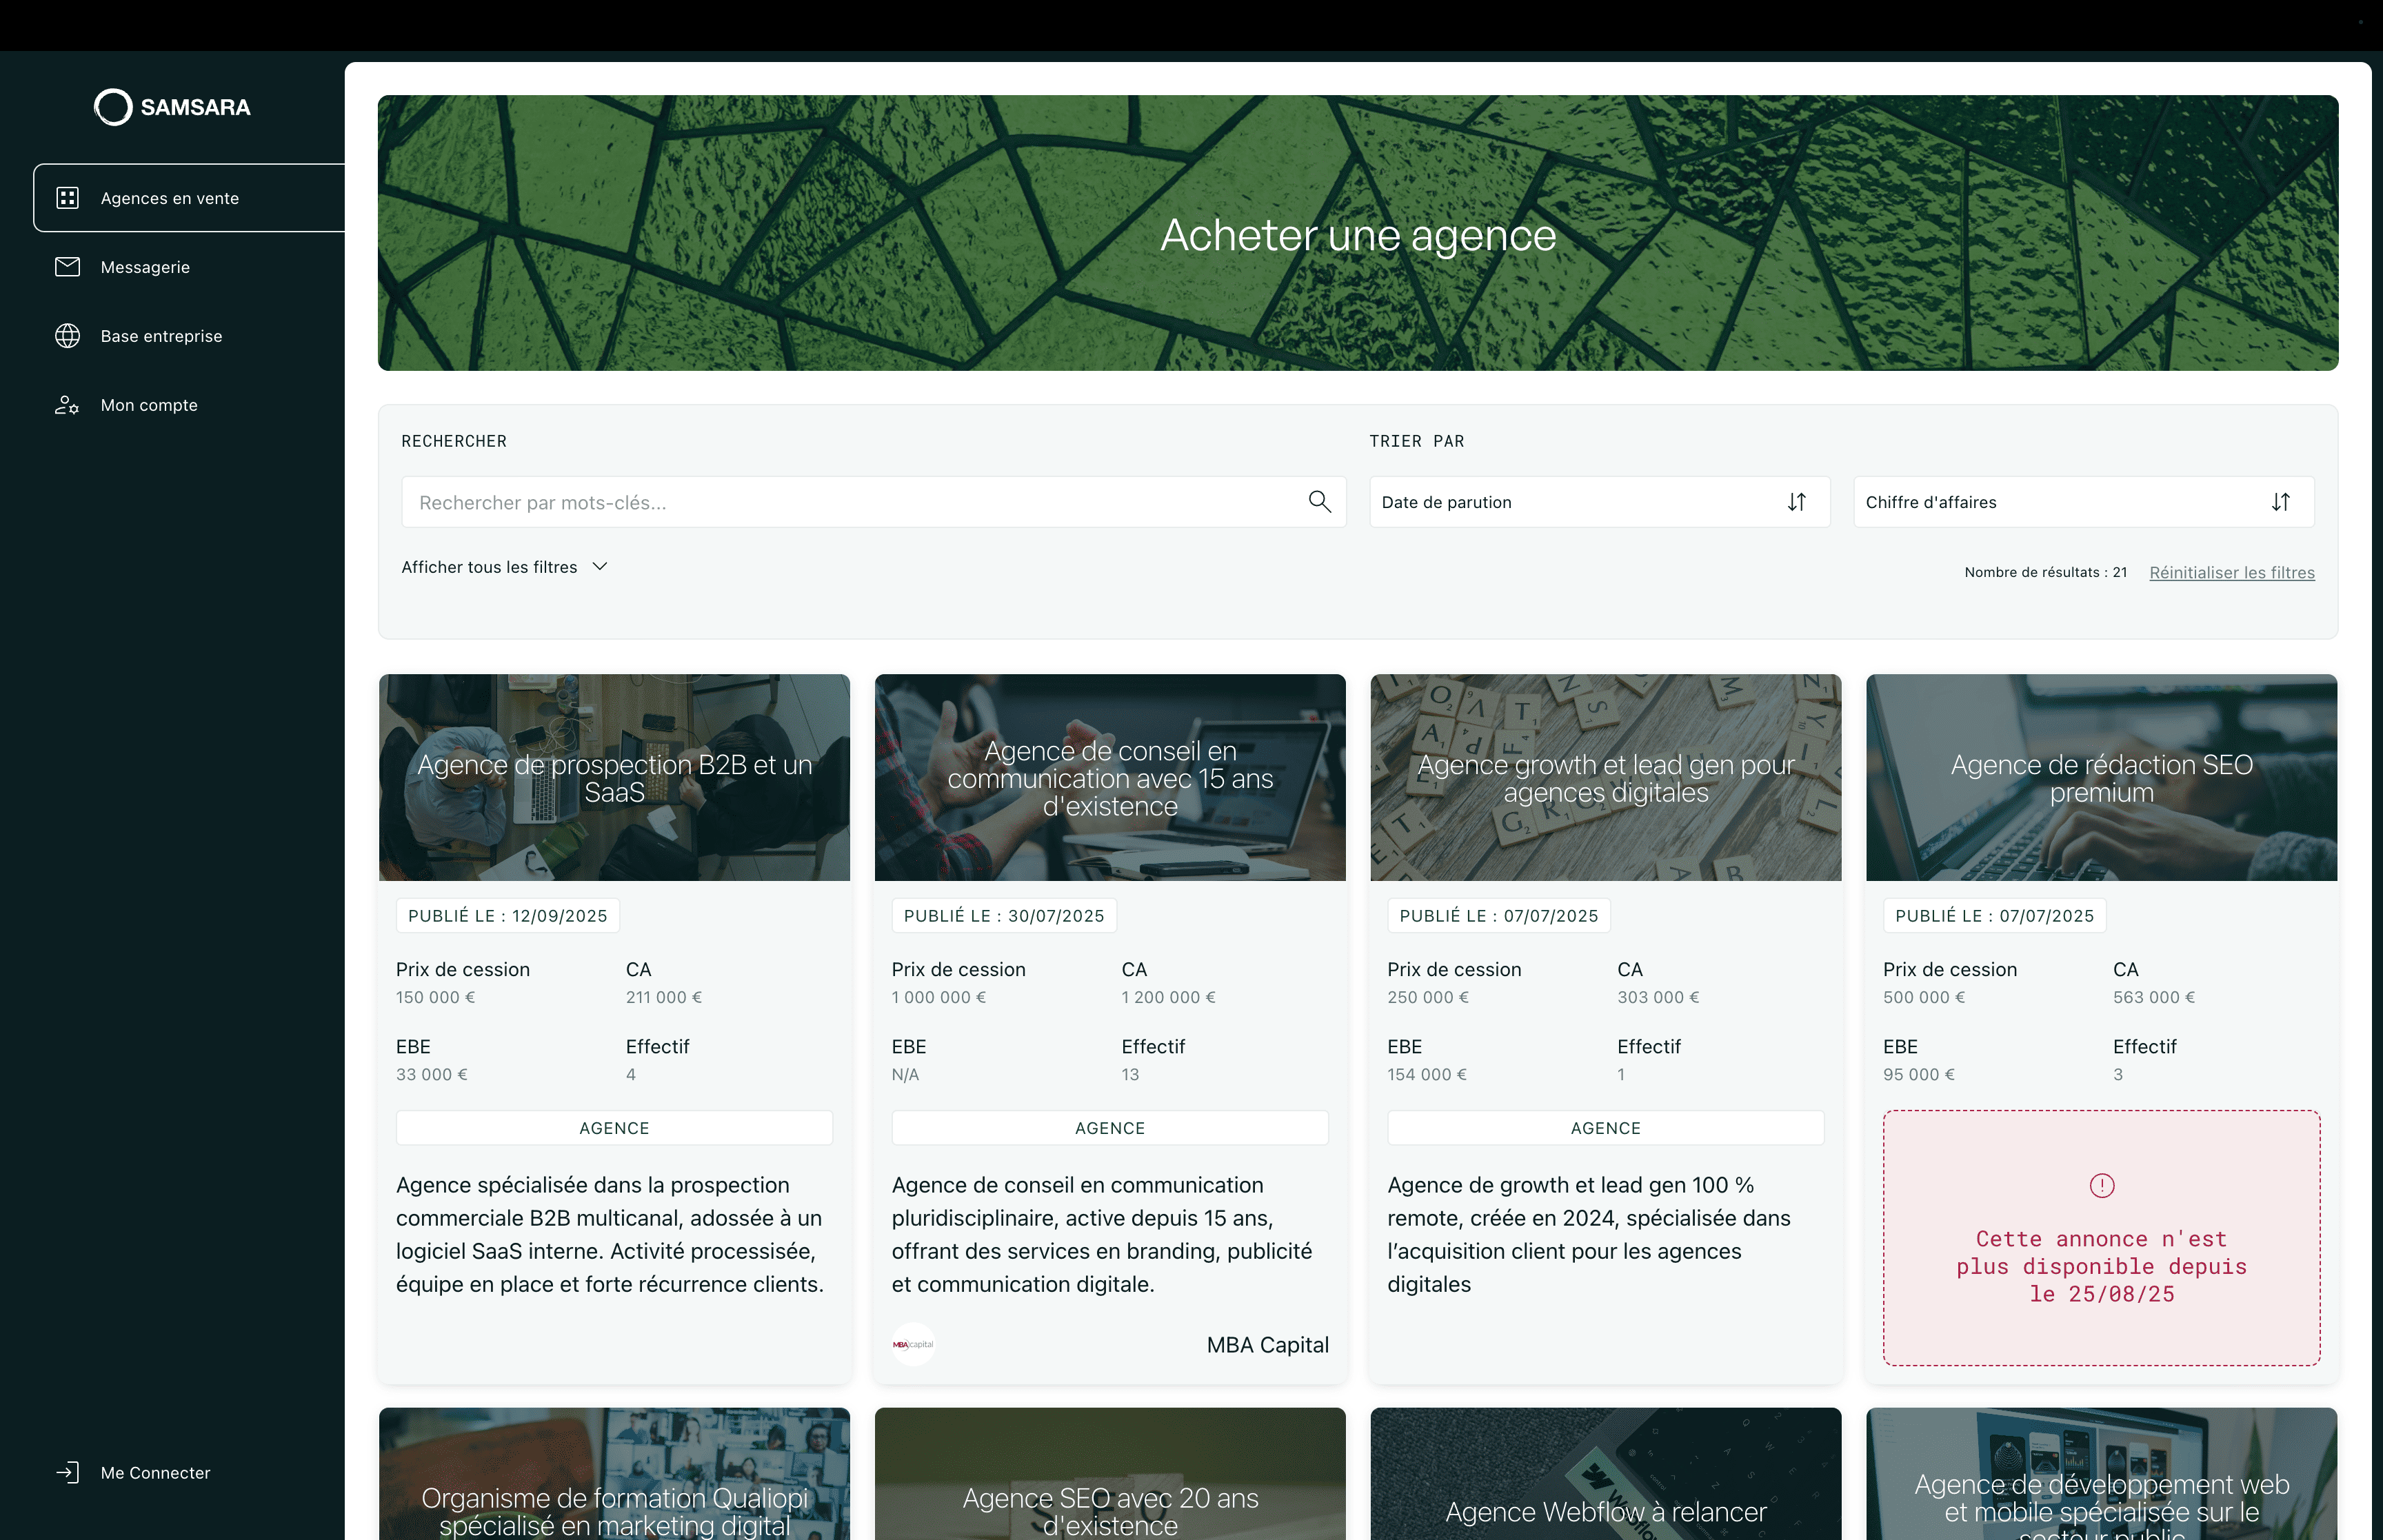Toggle sort order on Date de parution
The image size is (2383, 1540).
1796,502
